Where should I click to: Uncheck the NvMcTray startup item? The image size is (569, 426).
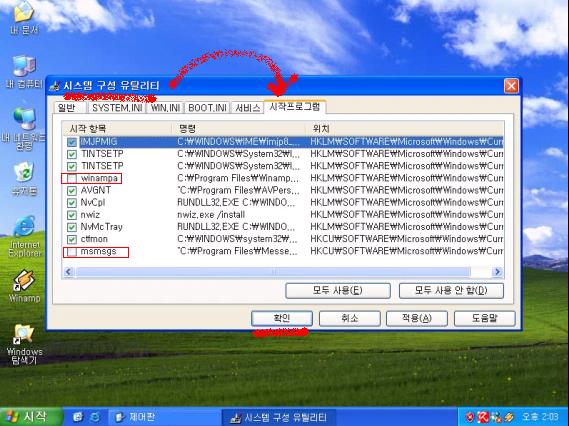pyautogui.click(x=72, y=227)
